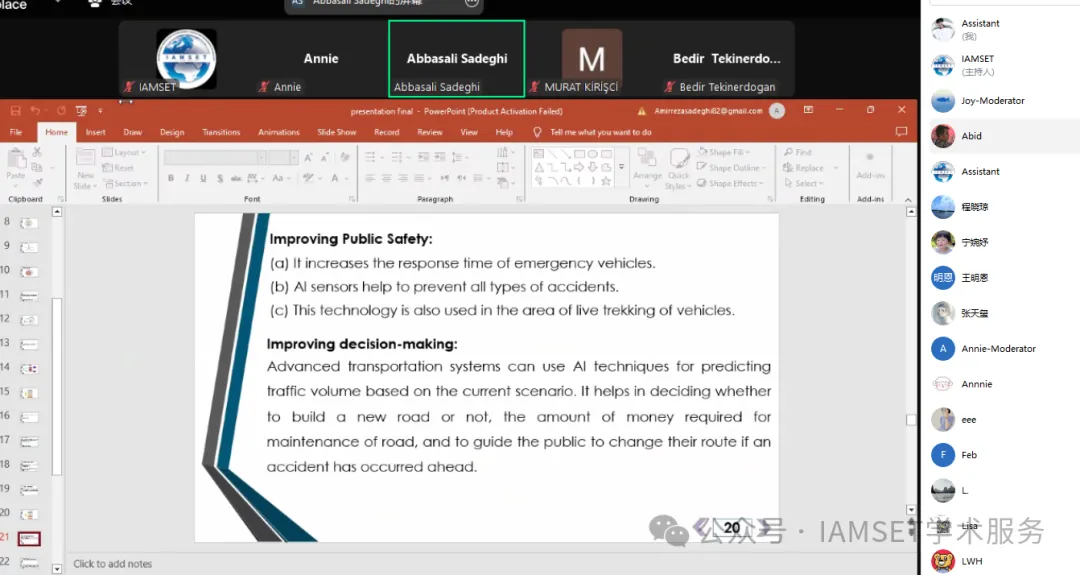
Task: Apply Bold formatting
Action: coord(171,178)
